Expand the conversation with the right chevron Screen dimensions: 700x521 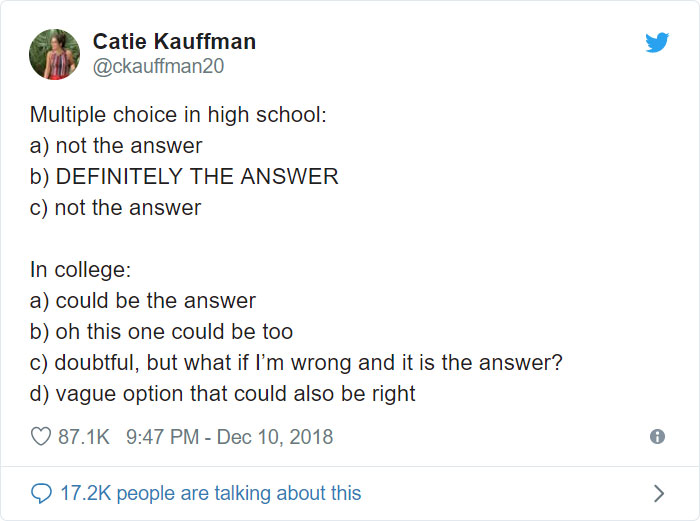658,493
